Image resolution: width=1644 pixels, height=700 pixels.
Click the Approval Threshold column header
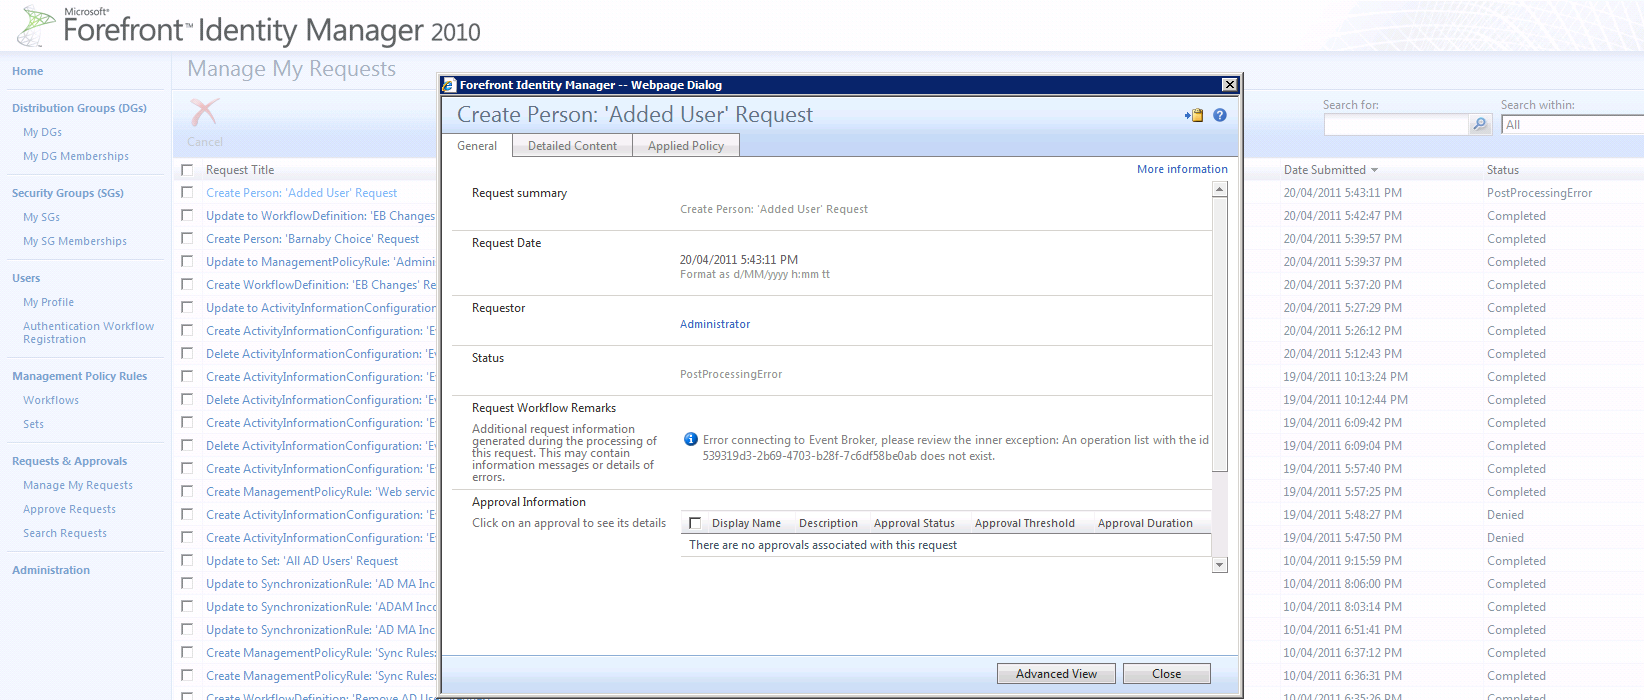[1025, 523]
